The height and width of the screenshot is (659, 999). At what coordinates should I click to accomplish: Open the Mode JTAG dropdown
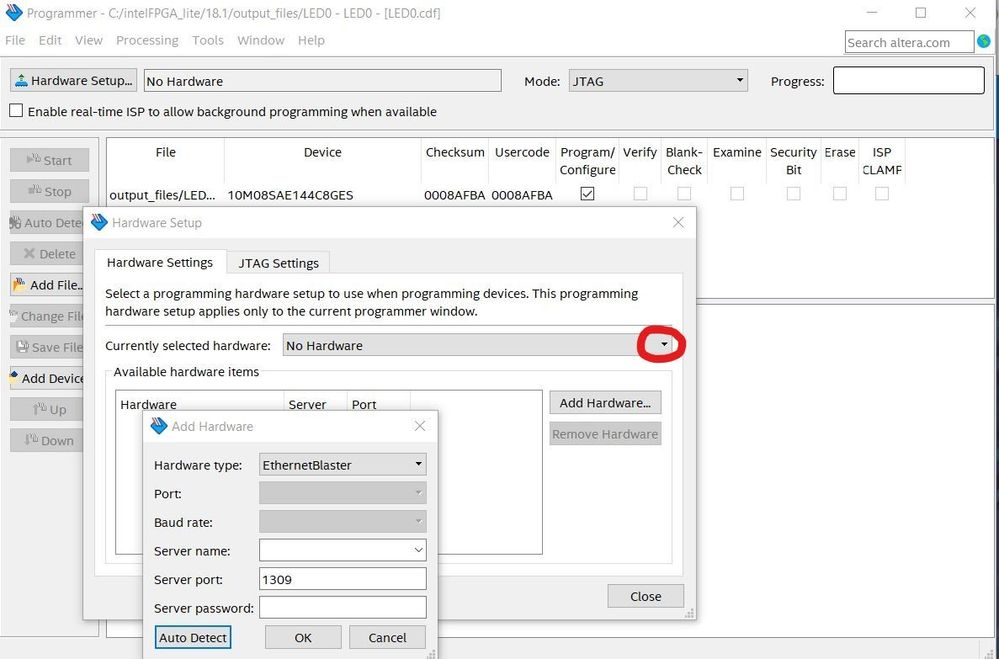pos(658,81)
